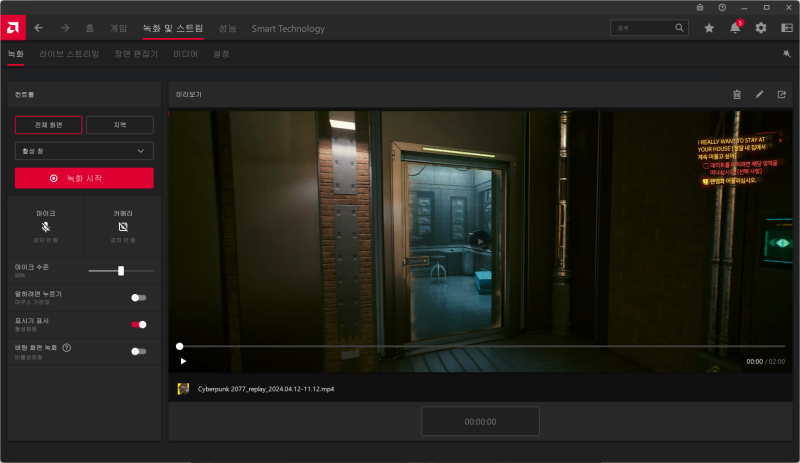Viewport: 800px width, 463px height.
Task: Go back with the left arrow
Action: click(x=39, y=28)
